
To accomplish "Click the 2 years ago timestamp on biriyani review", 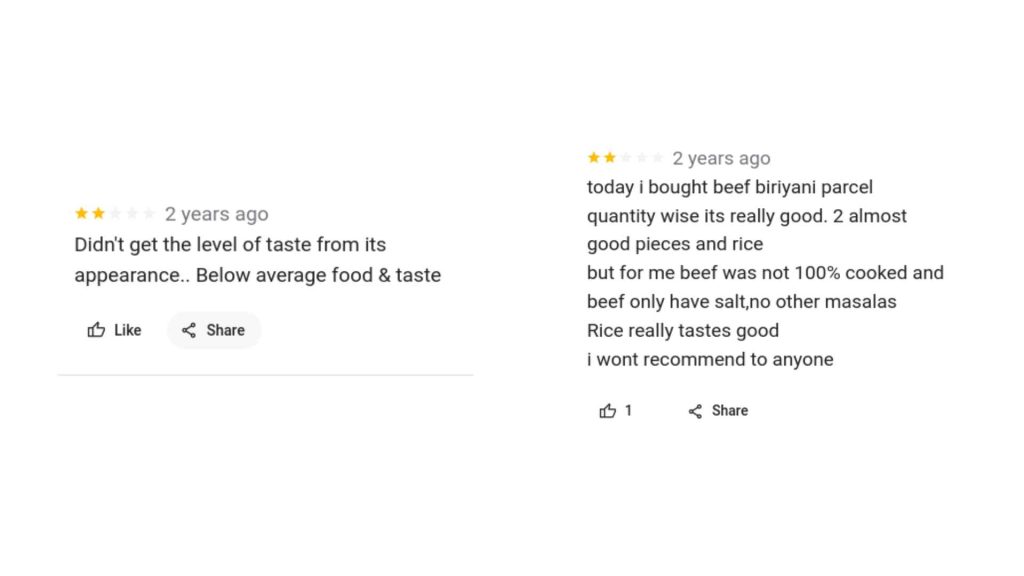I will 721,159.
